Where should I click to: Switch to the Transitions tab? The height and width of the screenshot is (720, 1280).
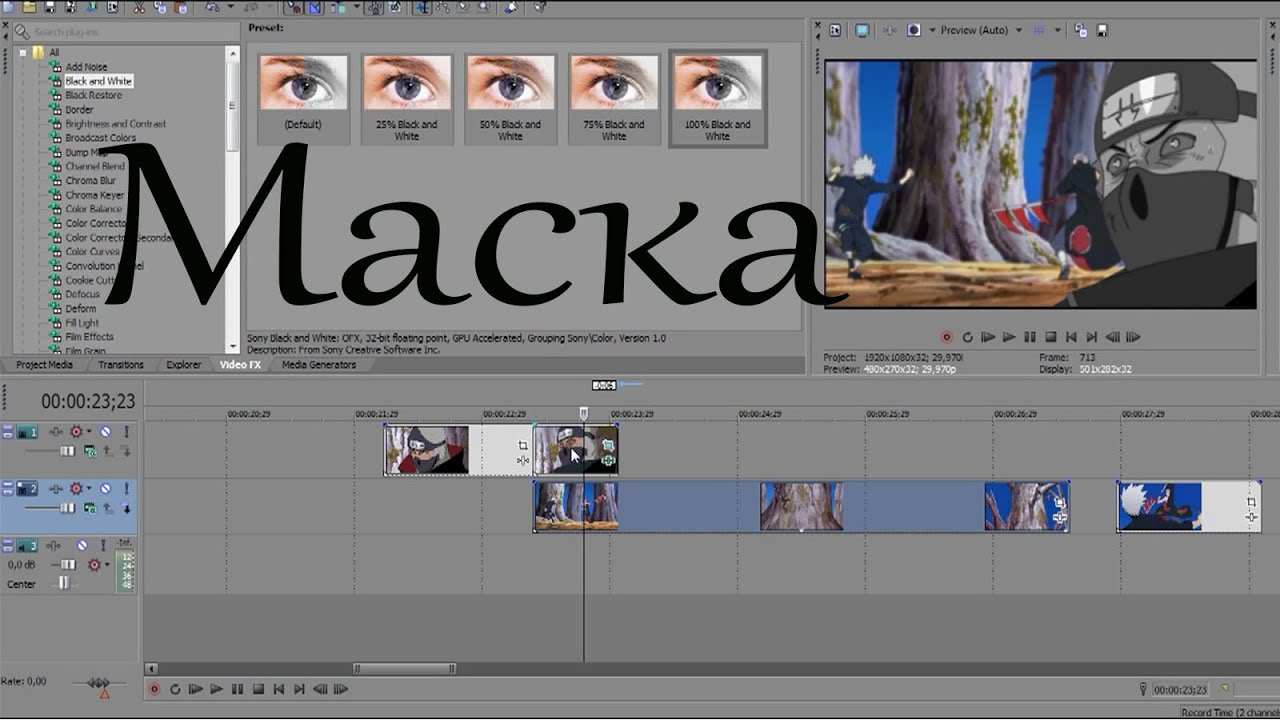click(x=121, y=365)
